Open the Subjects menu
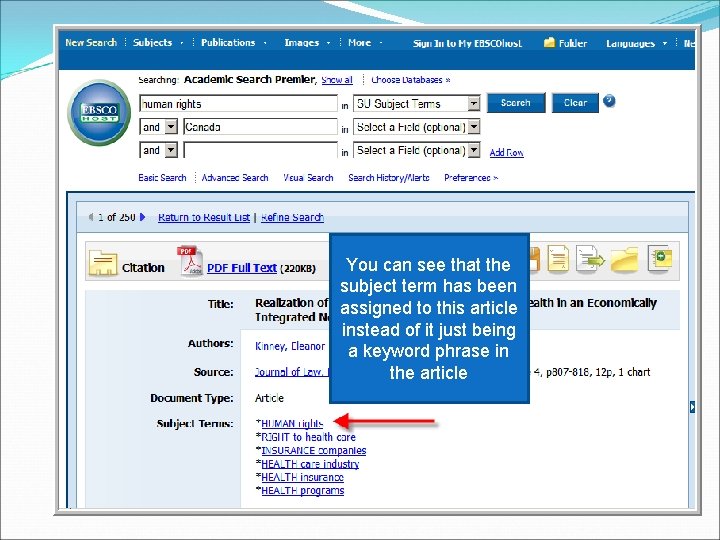This screenshot has height=540, width=720. (x=152, y=43)
